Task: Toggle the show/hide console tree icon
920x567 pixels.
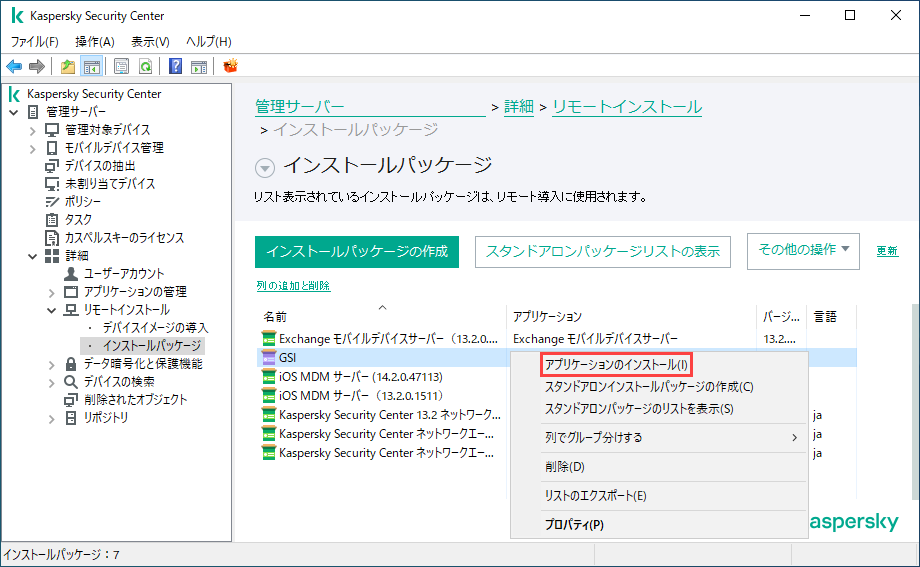Action: (92, 66)
